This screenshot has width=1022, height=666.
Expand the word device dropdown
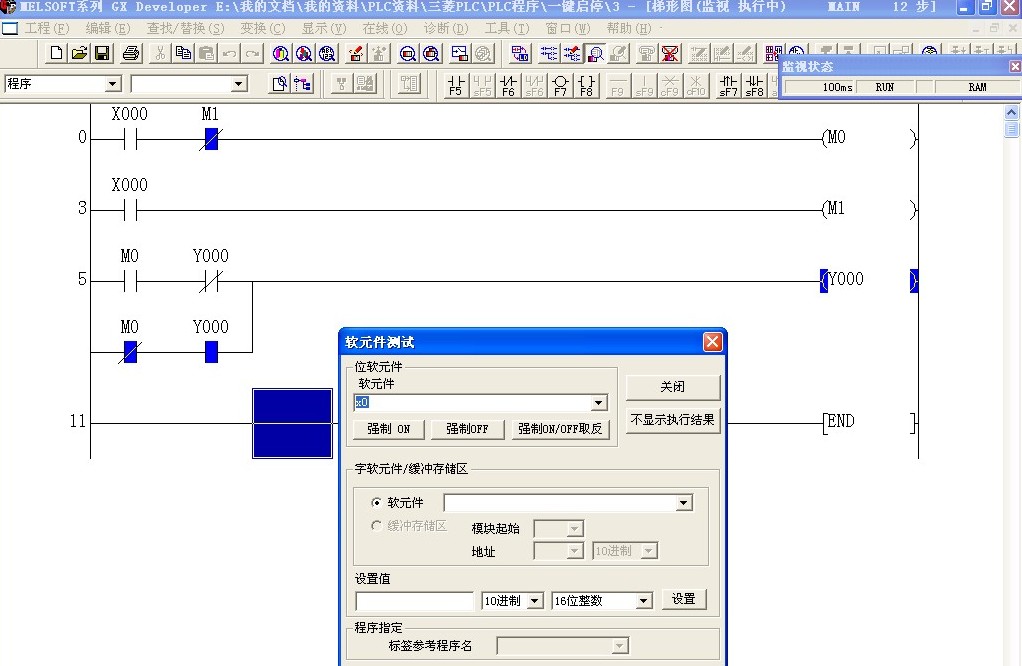click(683, 502)
